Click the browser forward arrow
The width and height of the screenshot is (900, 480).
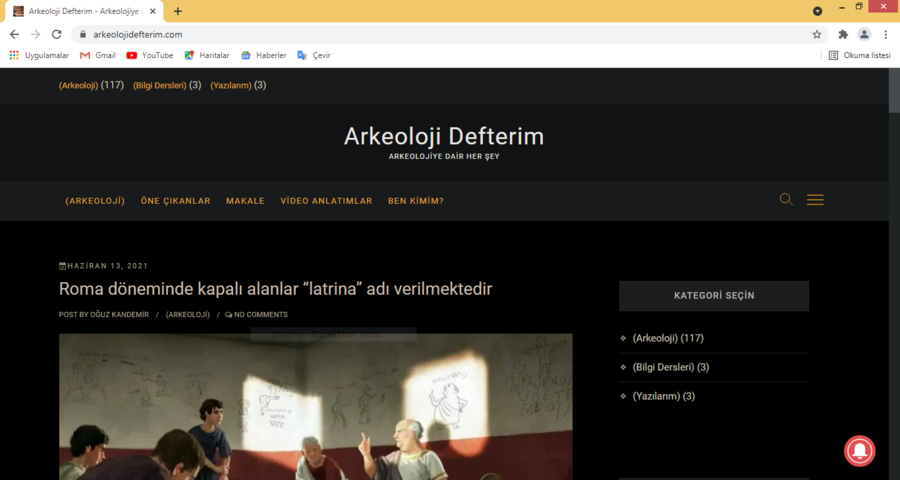(36, 34)
